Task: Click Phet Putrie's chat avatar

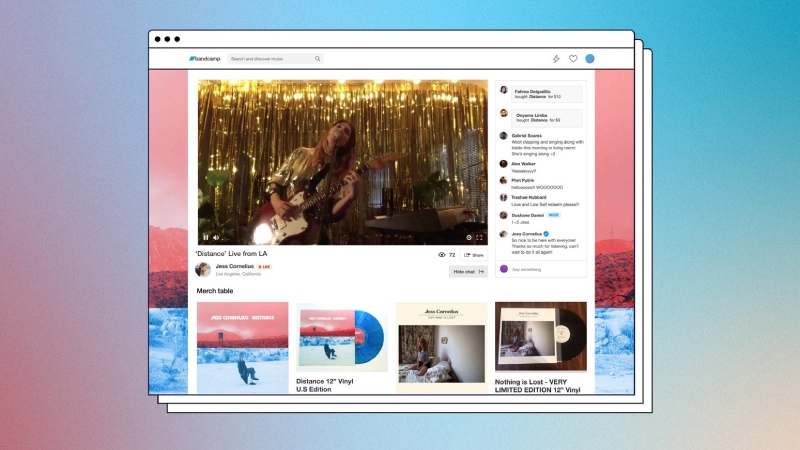Action: click(504, 181)
